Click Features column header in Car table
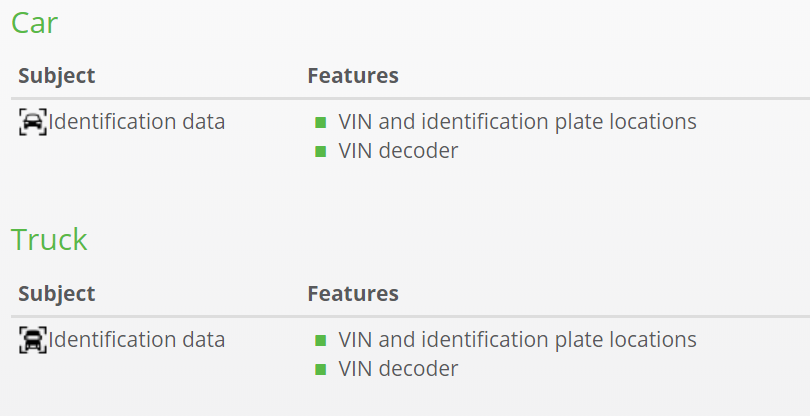Screen dimensions: 810x416 353,75
